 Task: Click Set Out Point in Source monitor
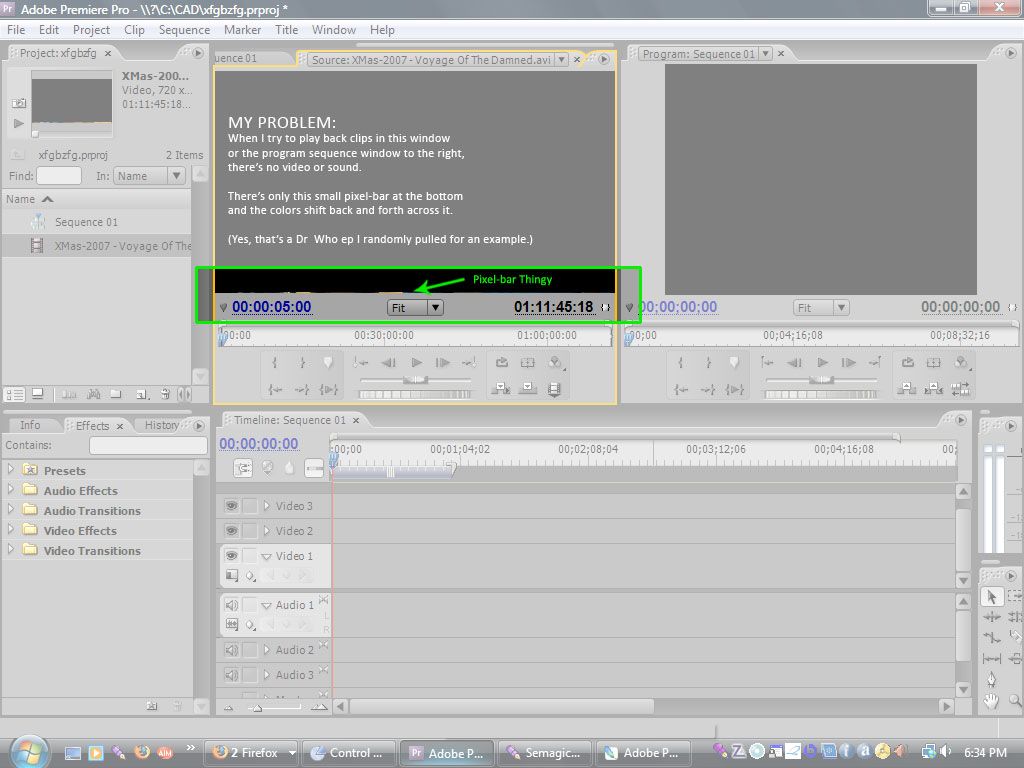(302, 362)
